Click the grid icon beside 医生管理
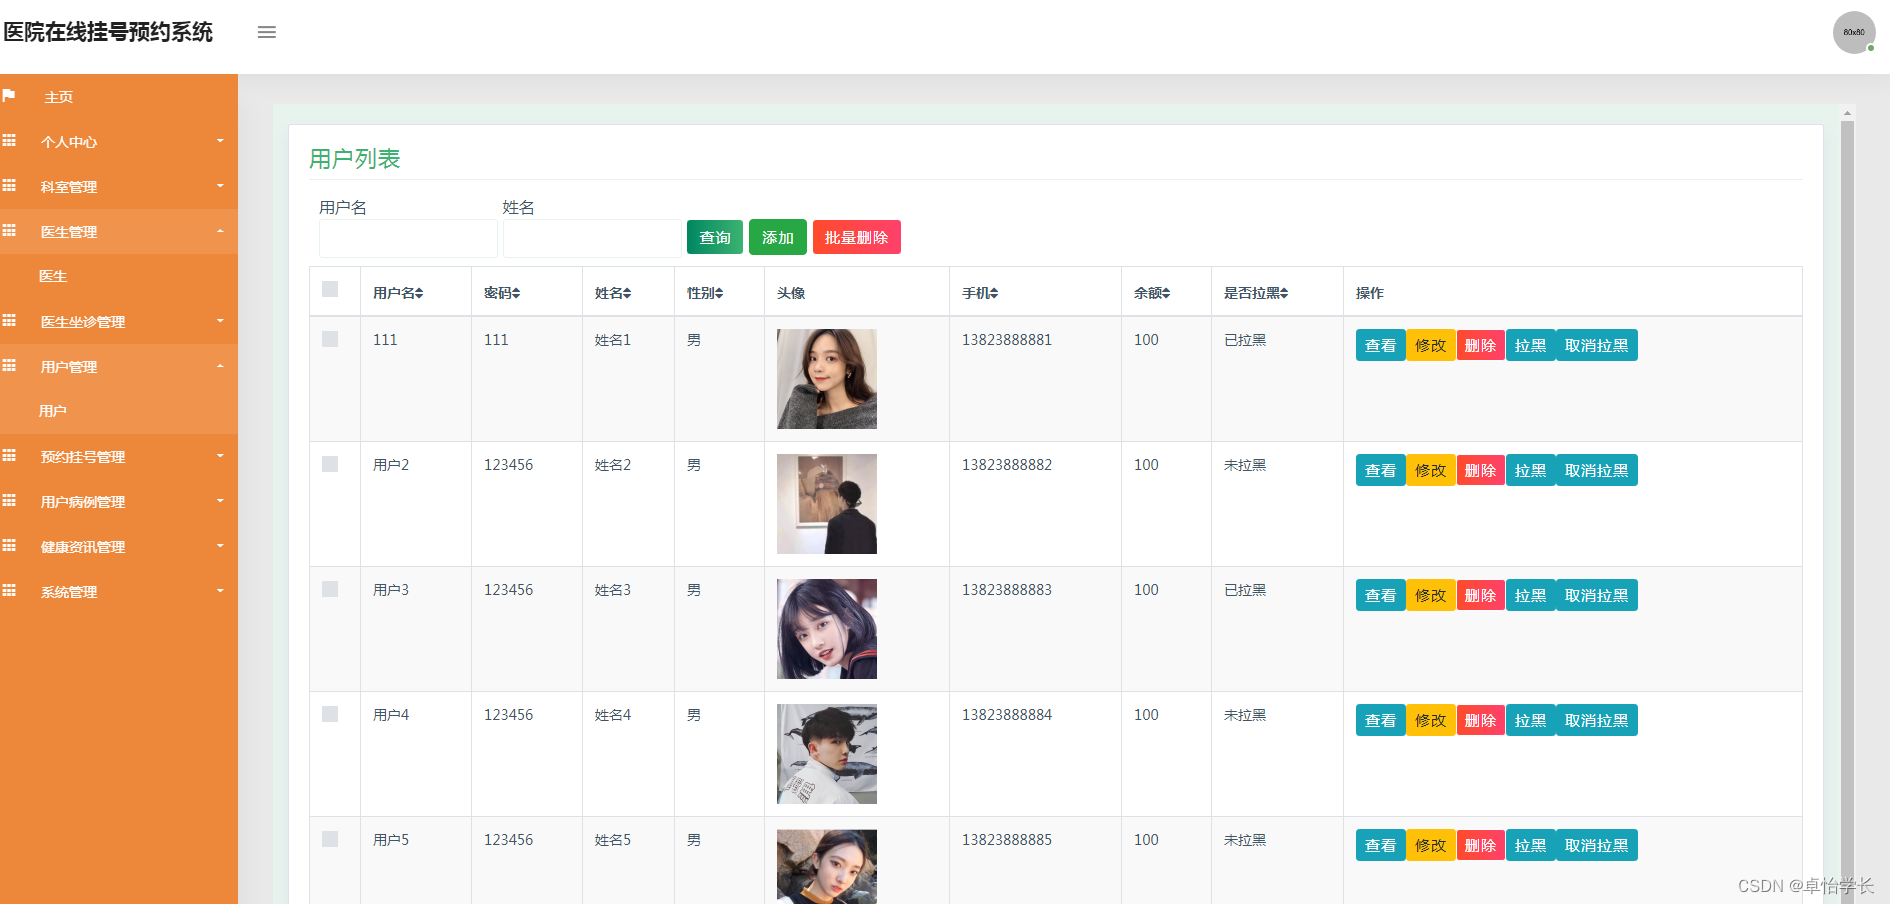 (9, 231)
